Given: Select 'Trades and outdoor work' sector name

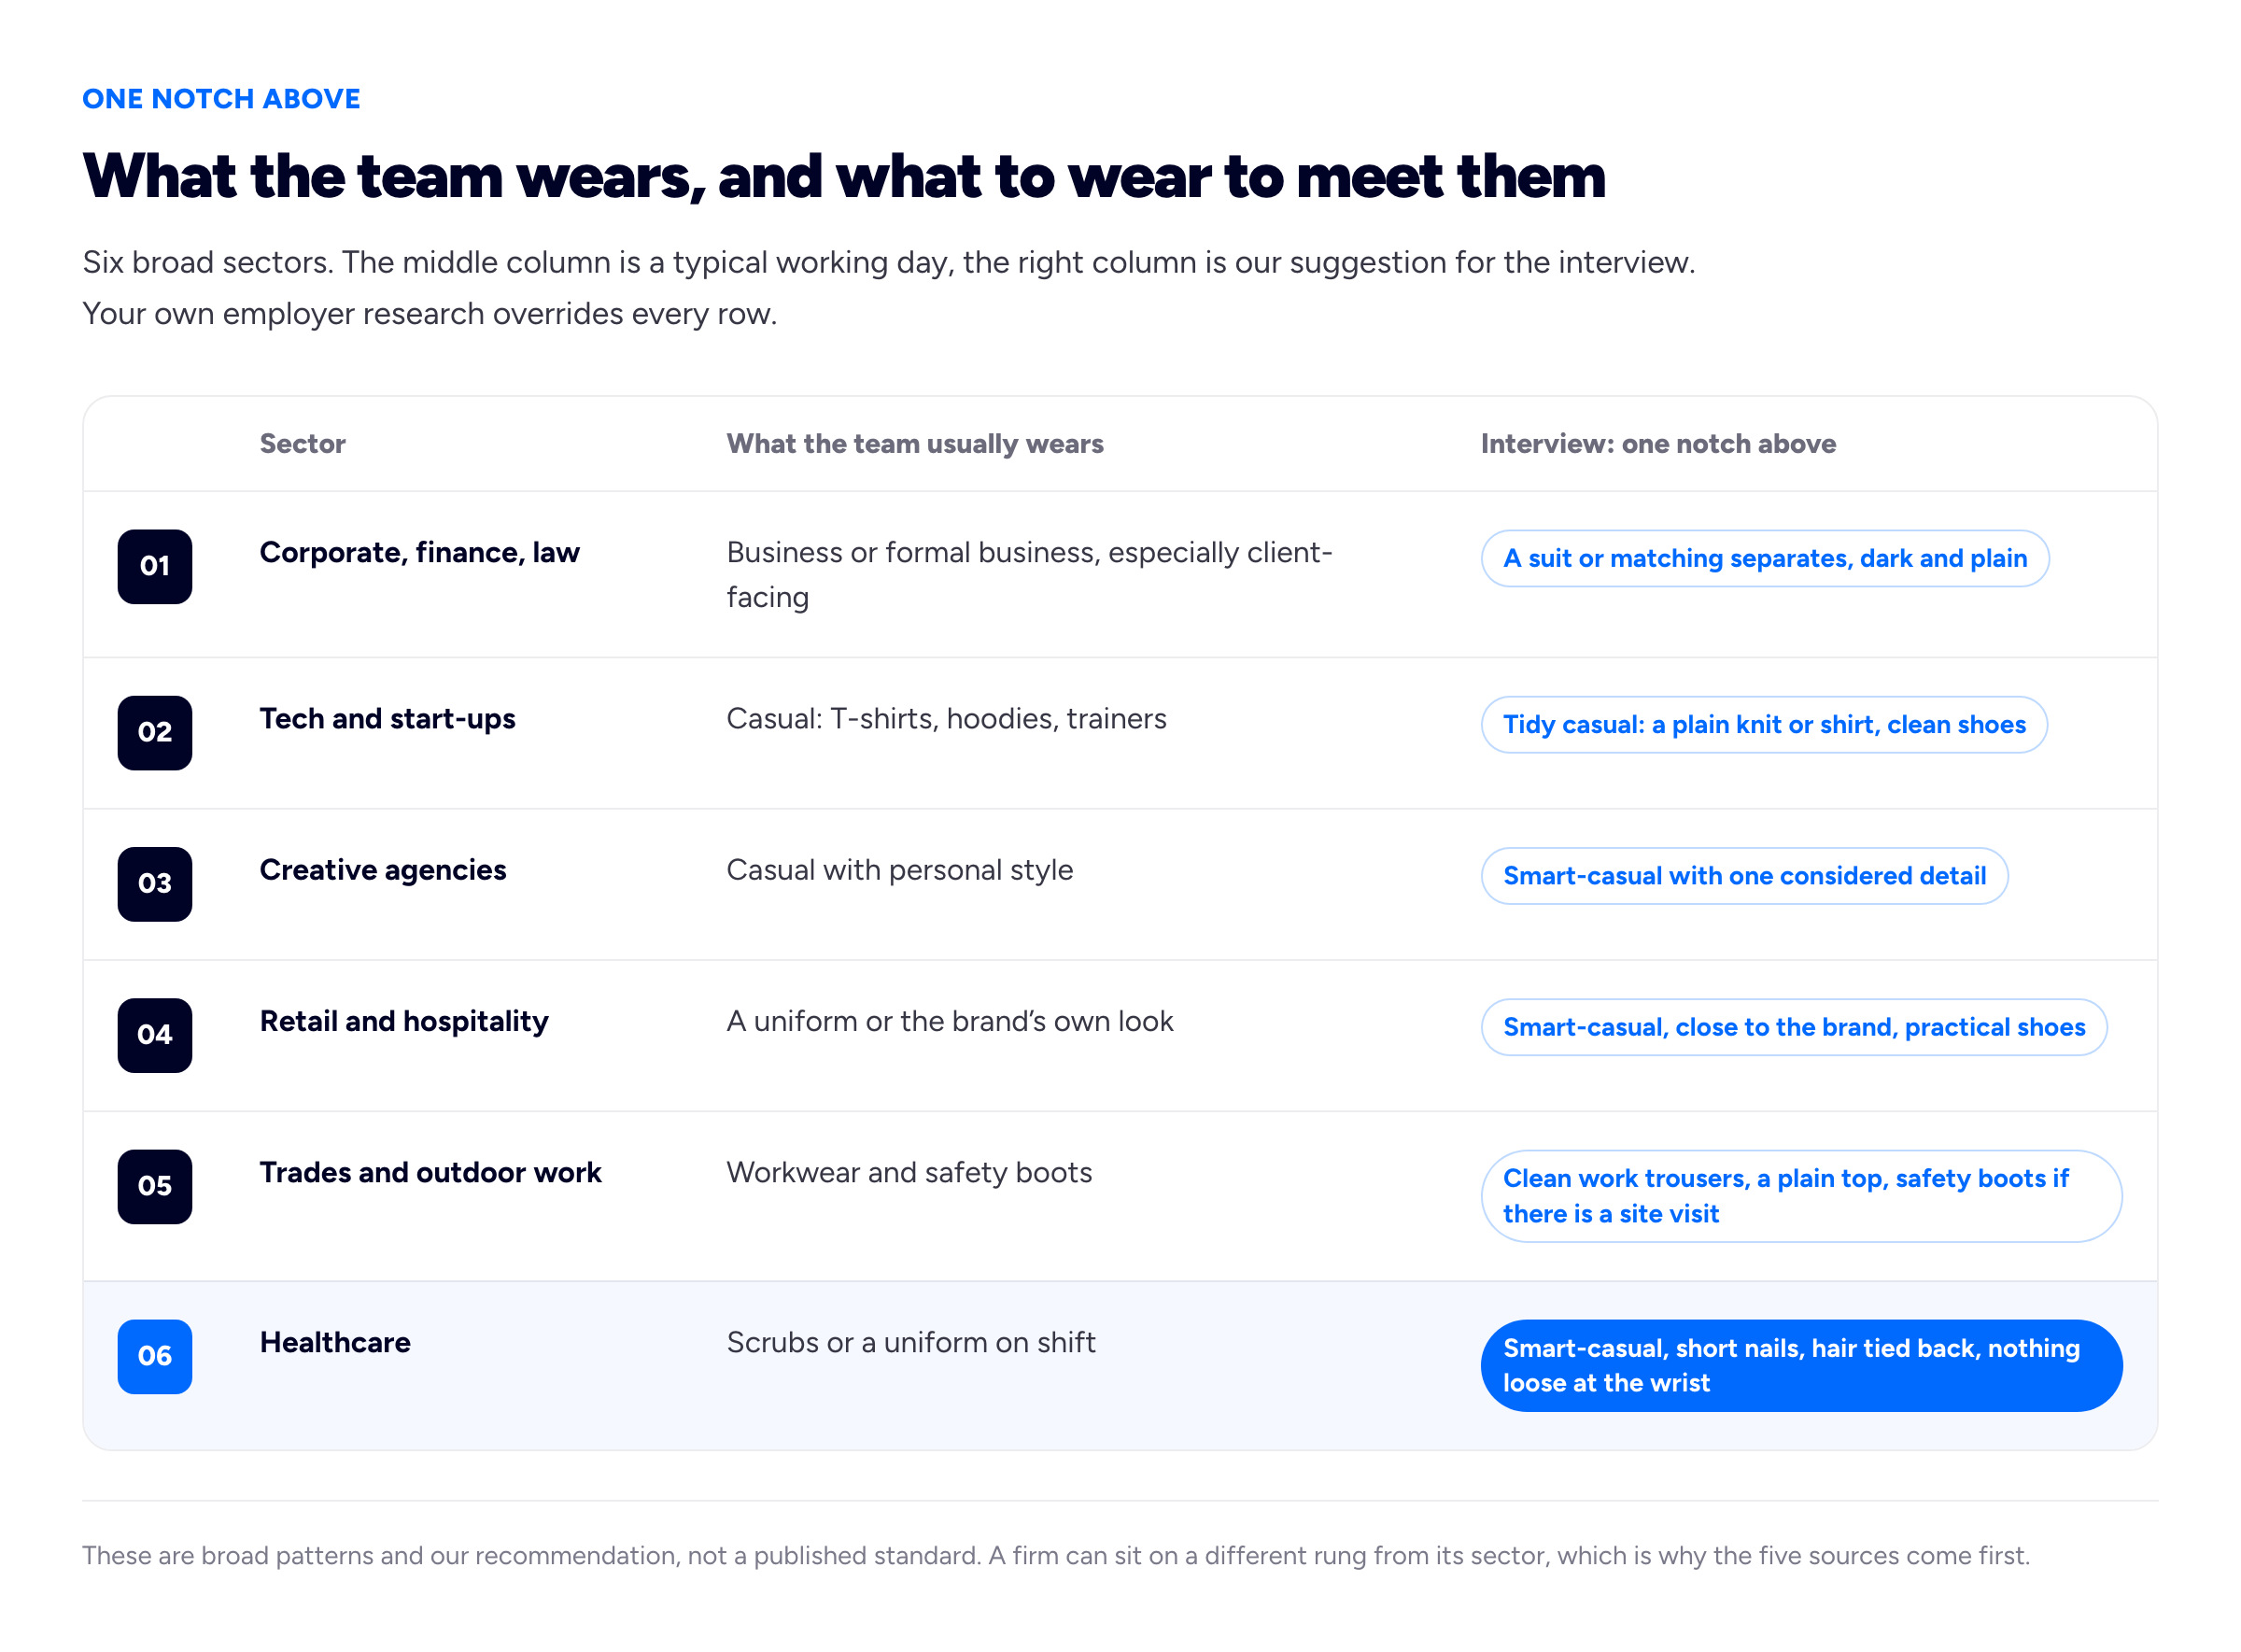Looking at the screenshot, I should point(430,1171).
